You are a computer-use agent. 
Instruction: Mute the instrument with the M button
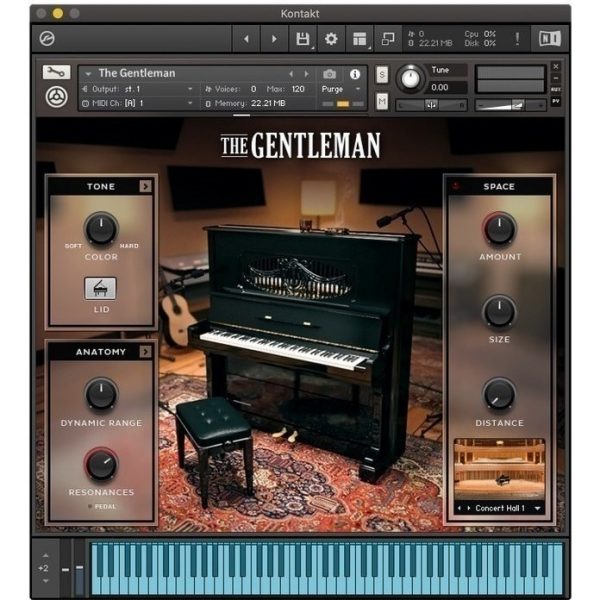click(382, 101)
